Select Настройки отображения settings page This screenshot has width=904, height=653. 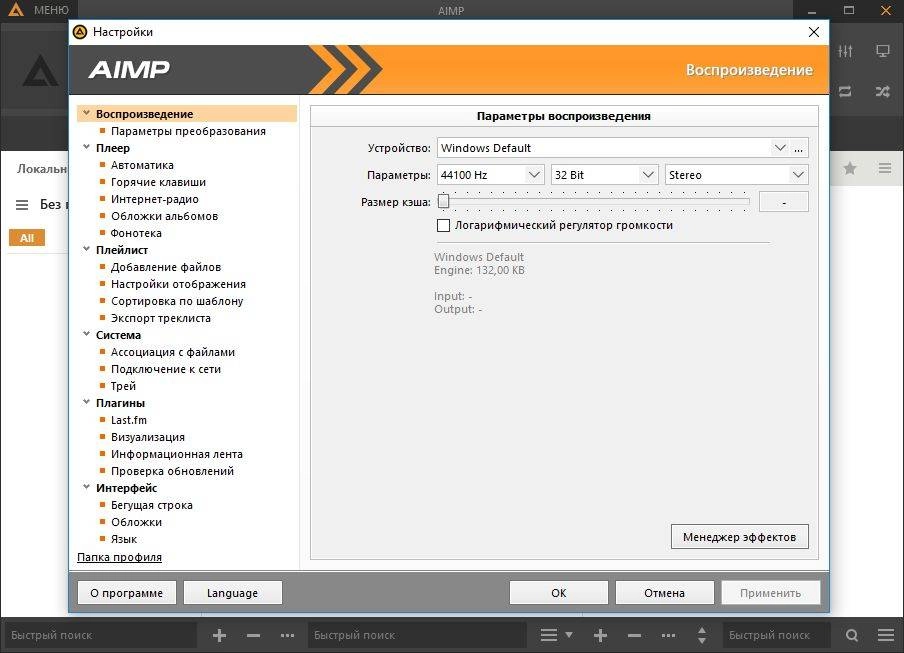click(178, 284)
